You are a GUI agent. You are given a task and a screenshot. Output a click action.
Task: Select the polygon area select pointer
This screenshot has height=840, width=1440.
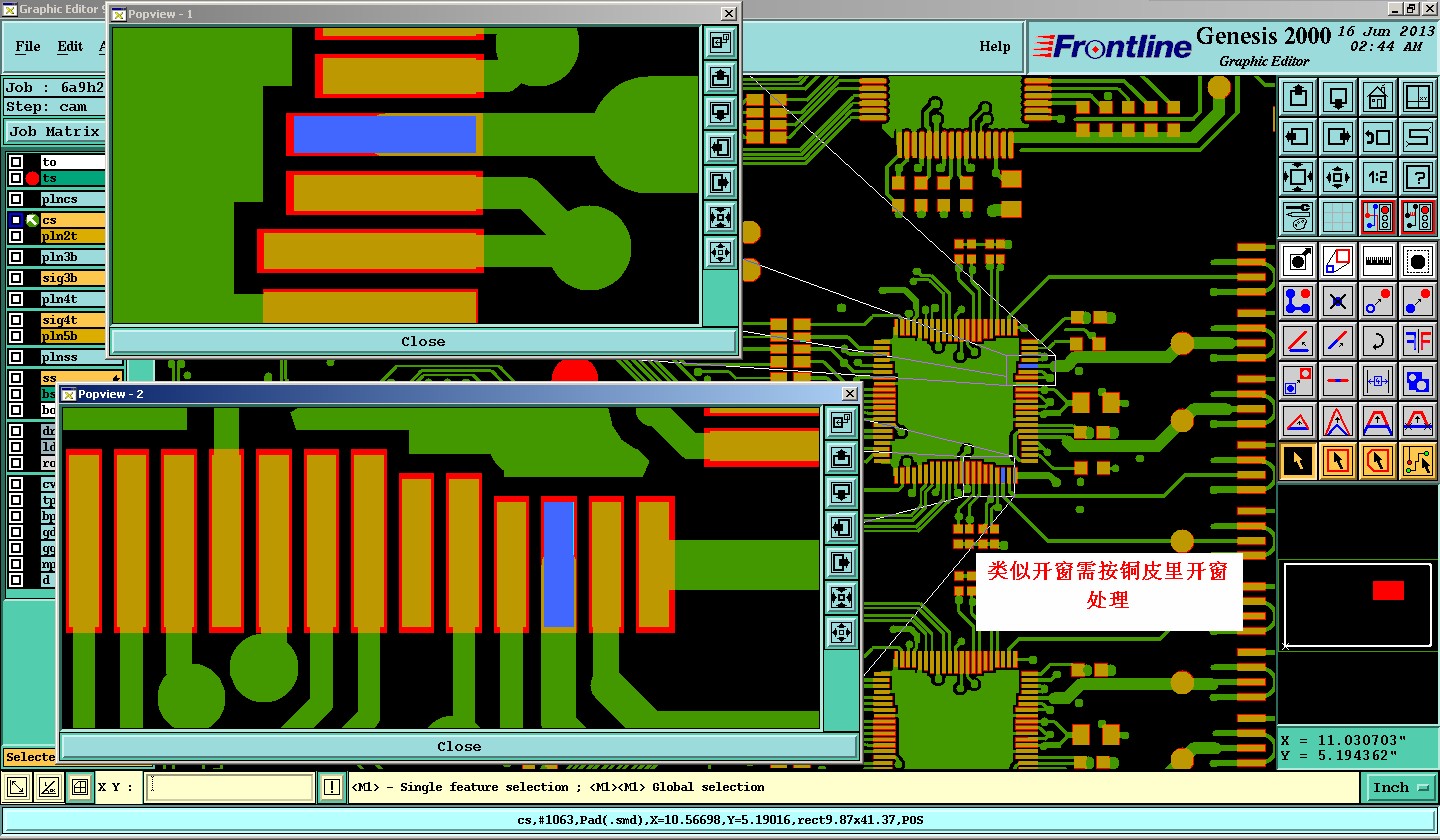(1377, 461)
